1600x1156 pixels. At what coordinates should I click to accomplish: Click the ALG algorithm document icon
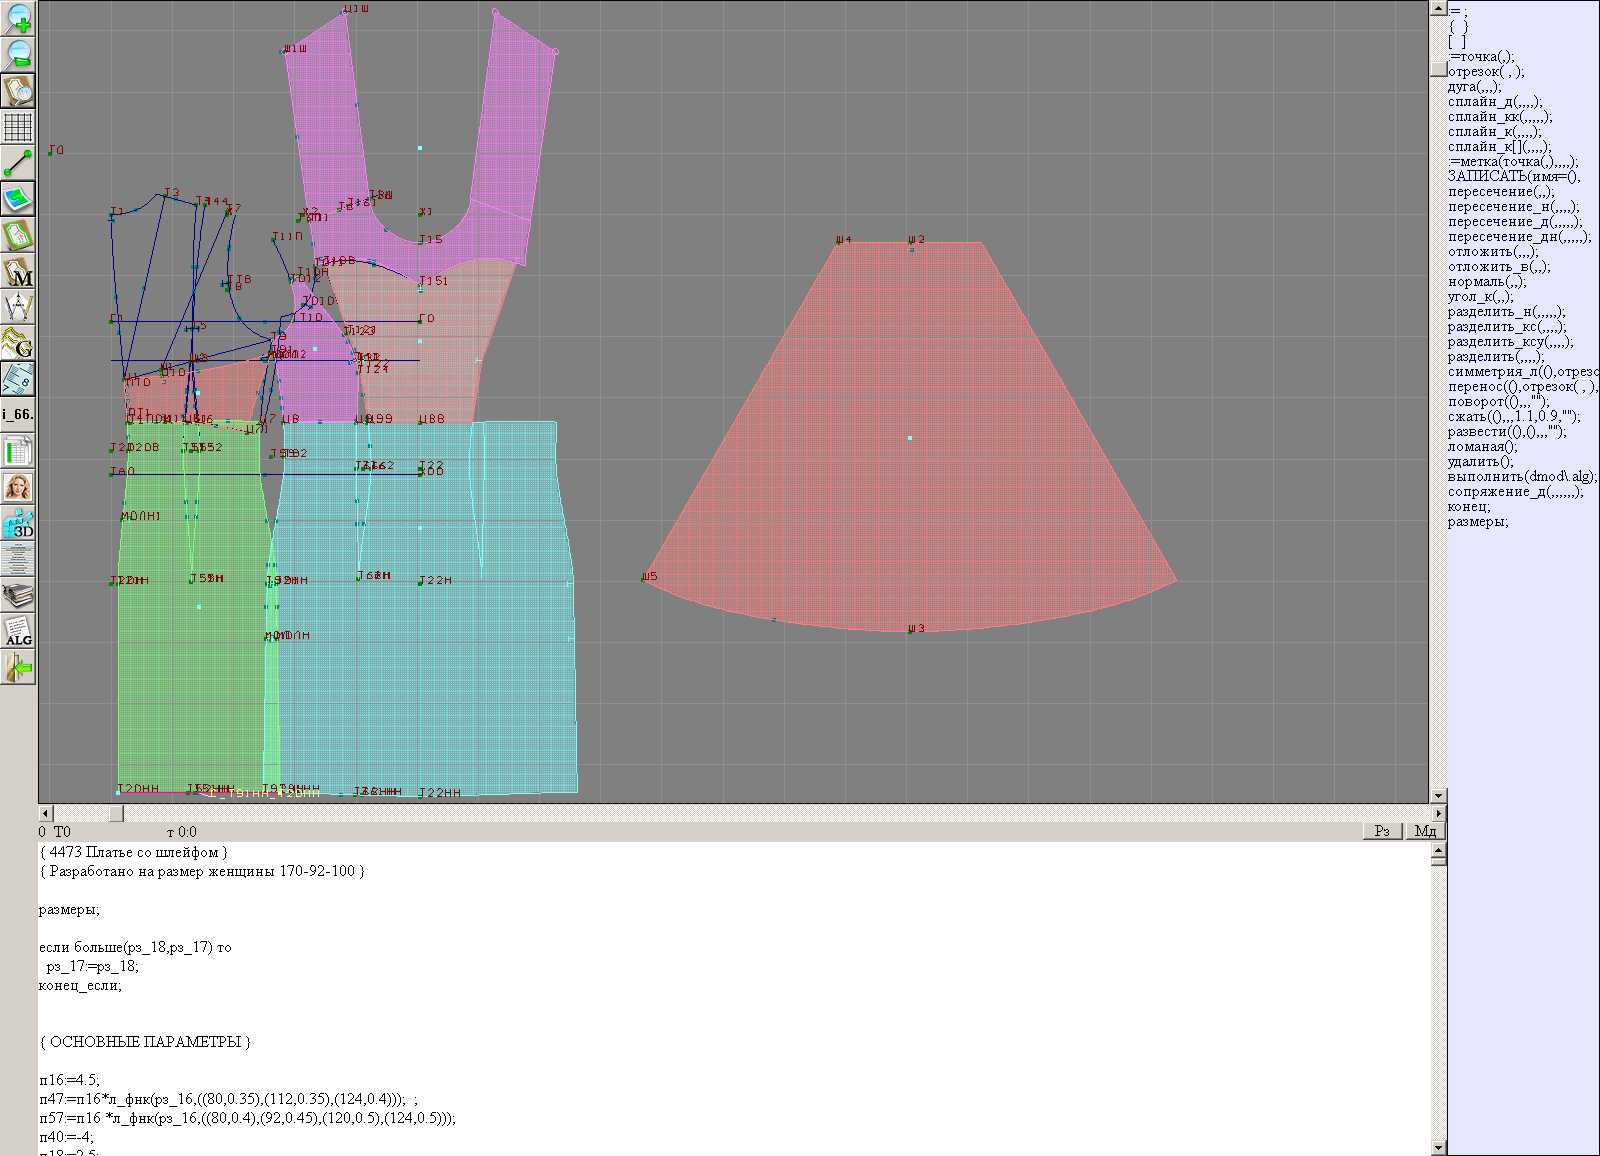coord(18,632)
